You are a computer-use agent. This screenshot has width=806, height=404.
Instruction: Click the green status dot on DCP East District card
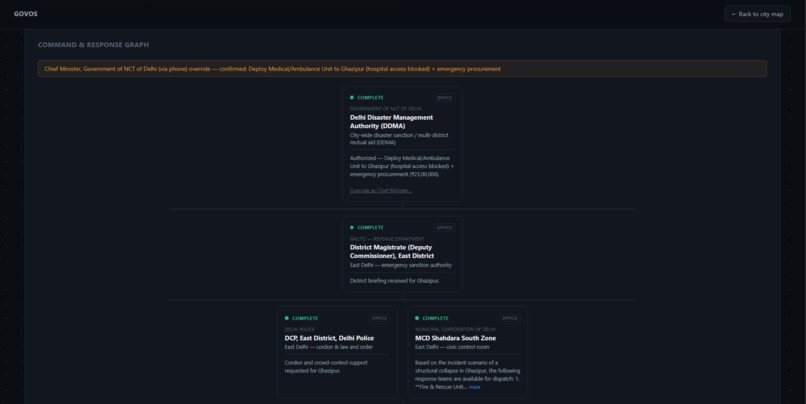click(286, 318)
